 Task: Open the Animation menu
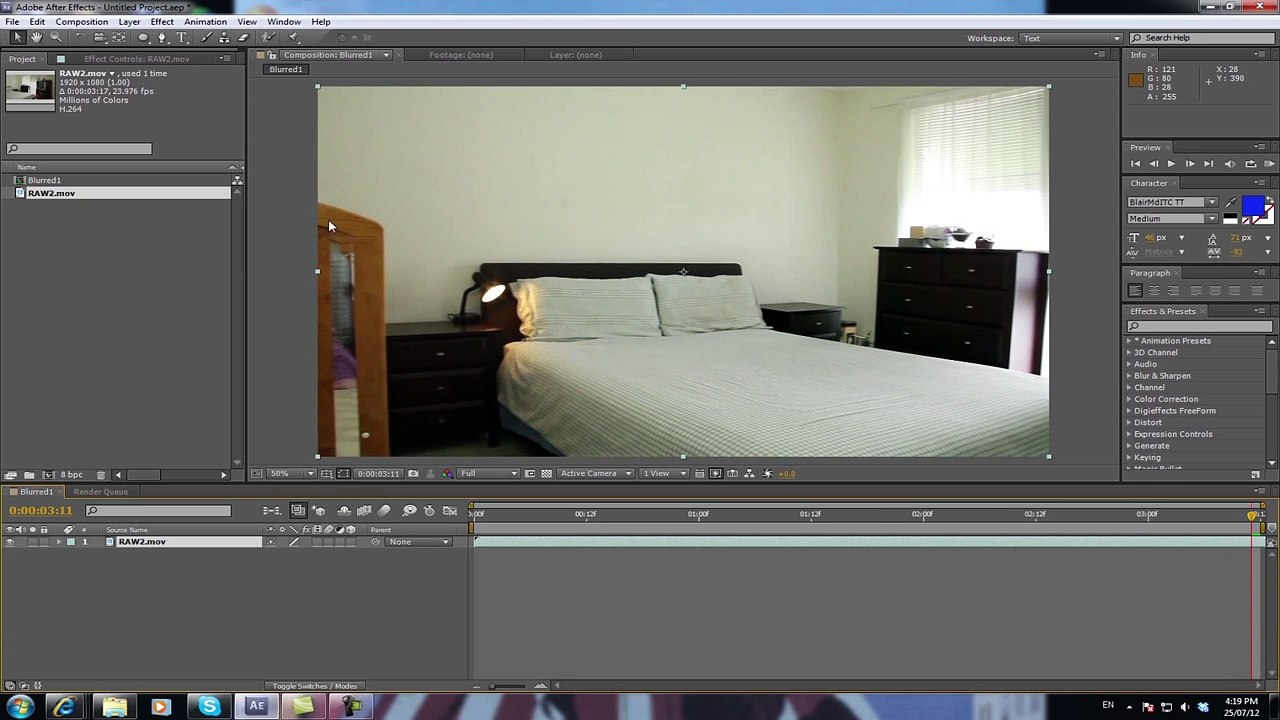[x=205, y=22]
